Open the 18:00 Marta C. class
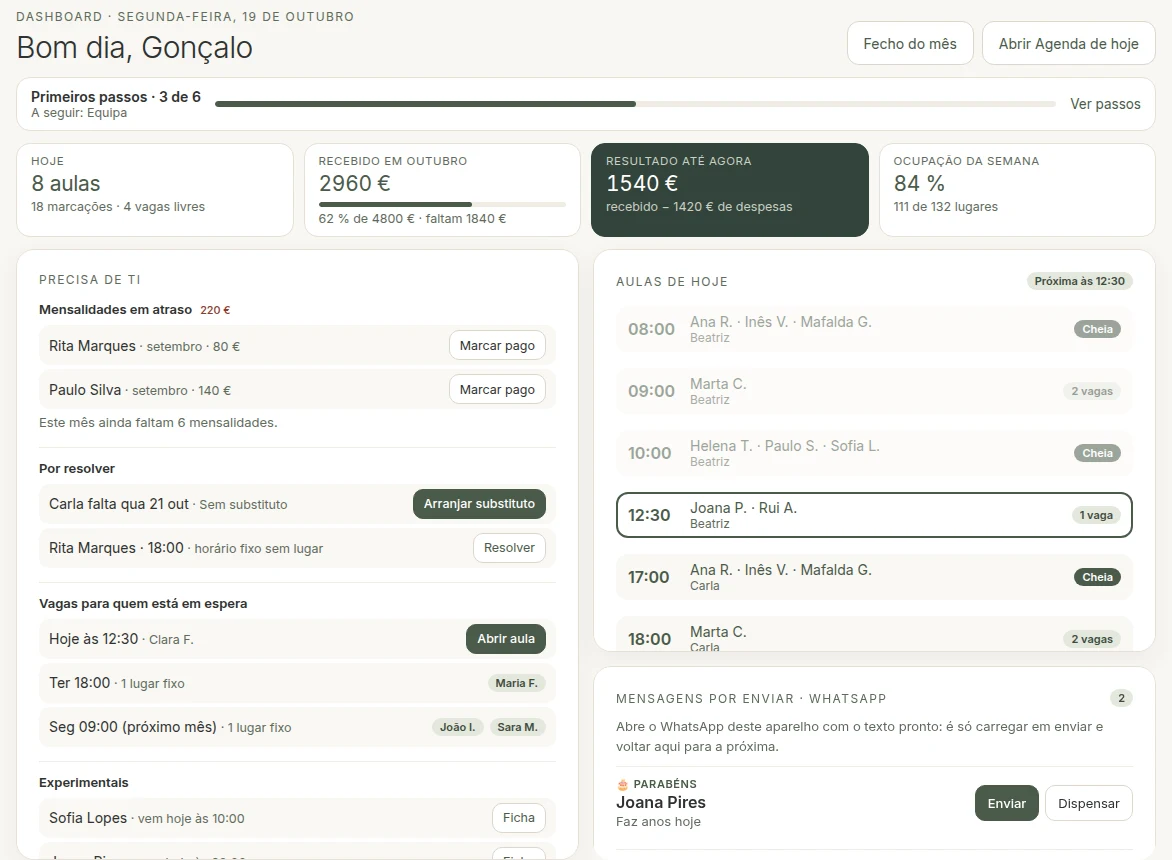1172x860 pixels. pyautogui.click(x=874, y=635)
